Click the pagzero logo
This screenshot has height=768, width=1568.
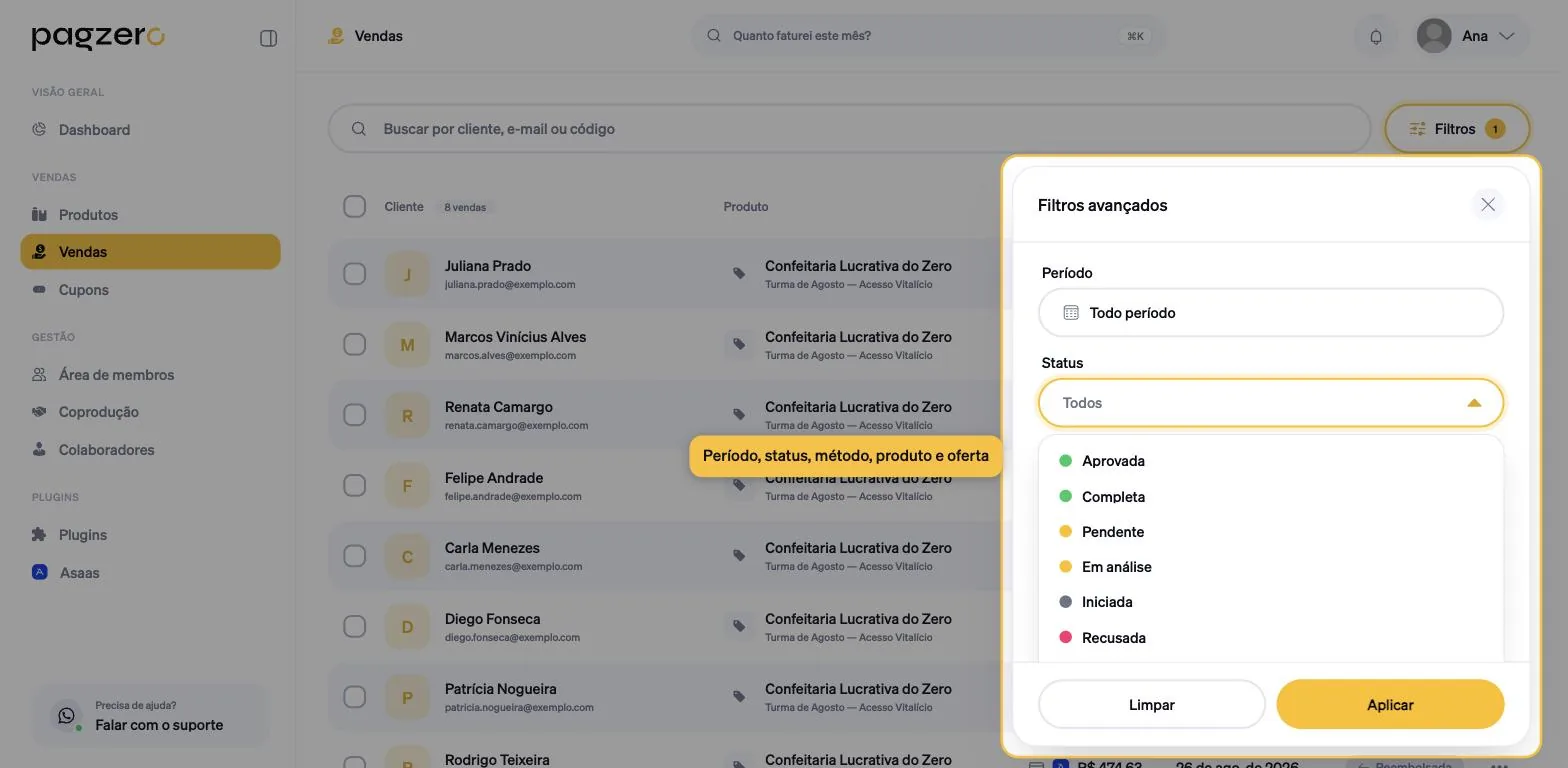(x=98, y=36)
